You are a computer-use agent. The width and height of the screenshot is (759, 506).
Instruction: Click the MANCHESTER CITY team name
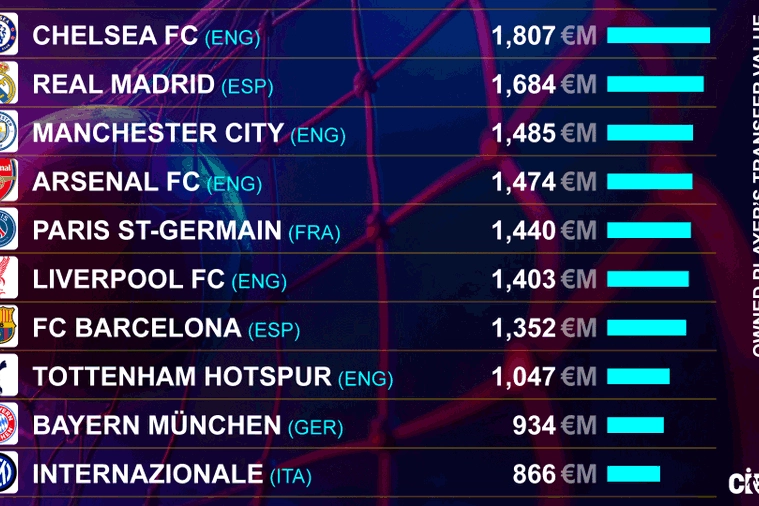coord(158,133)
